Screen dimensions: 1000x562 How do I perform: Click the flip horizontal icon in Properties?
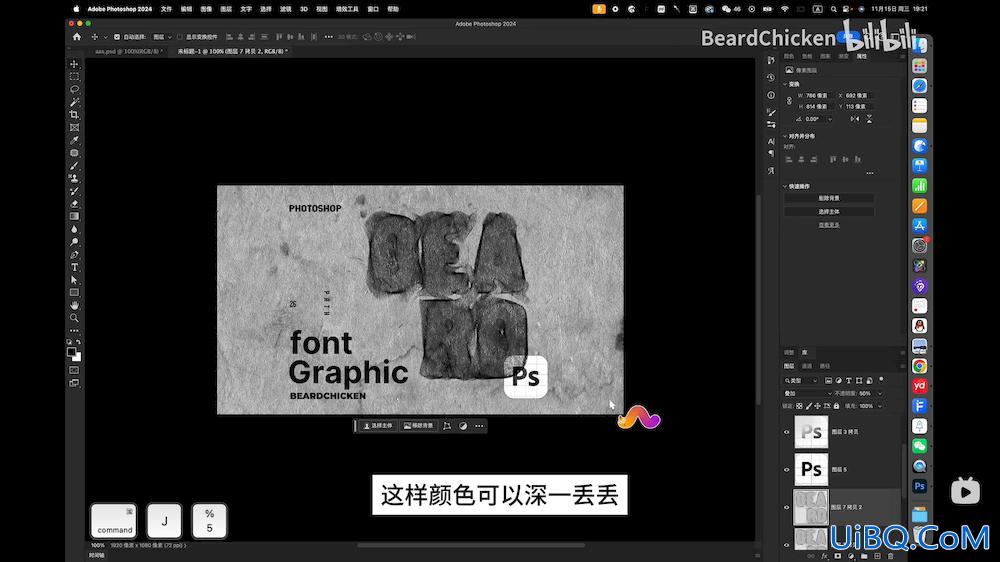(x=855, y=119)
